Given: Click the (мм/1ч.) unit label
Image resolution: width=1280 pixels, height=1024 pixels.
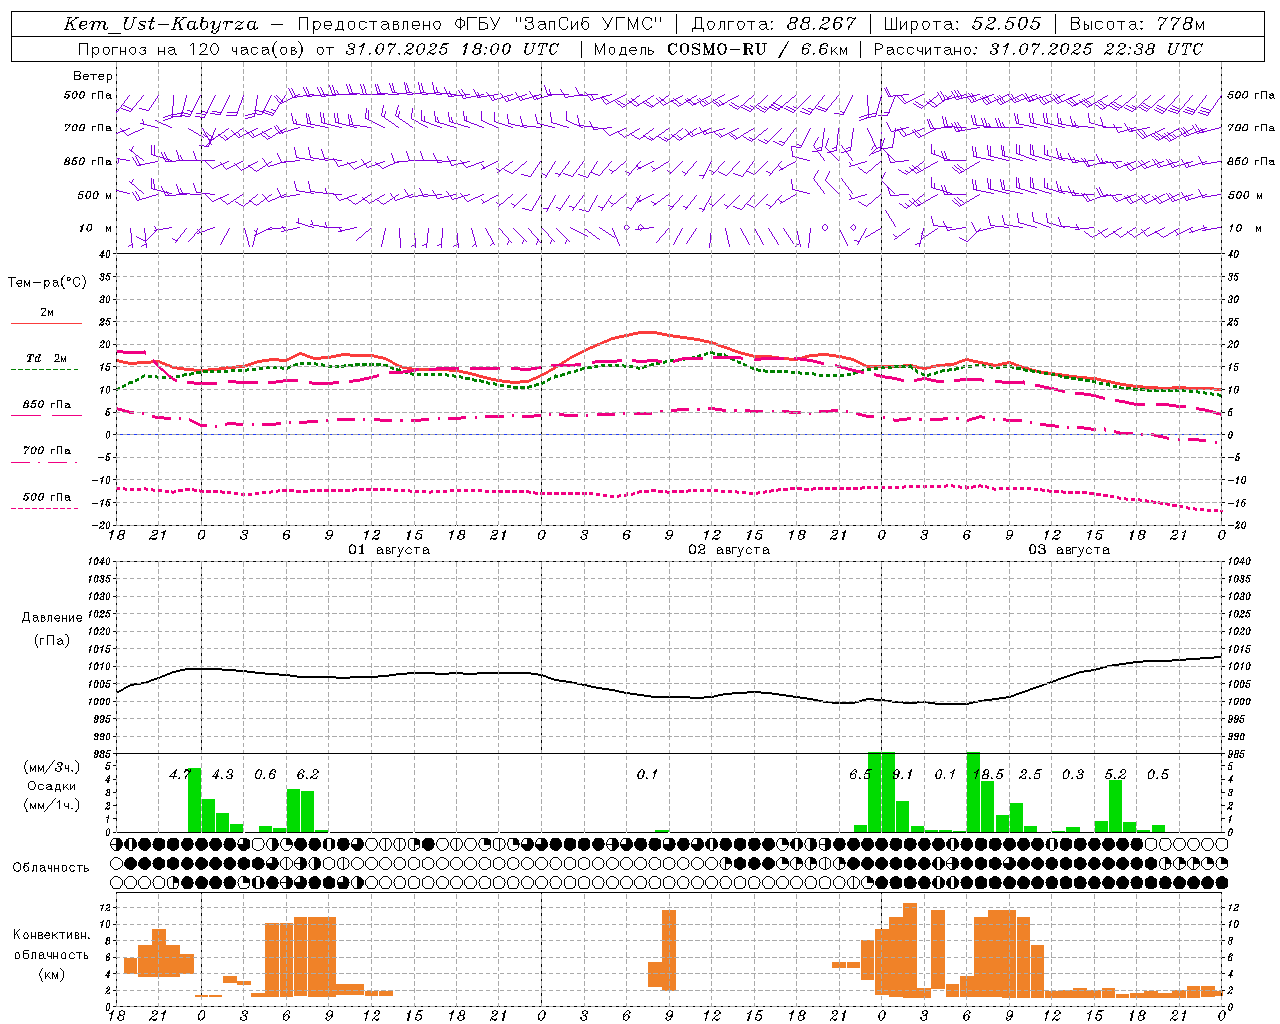Looking at the screenshot, I should 51,805.
